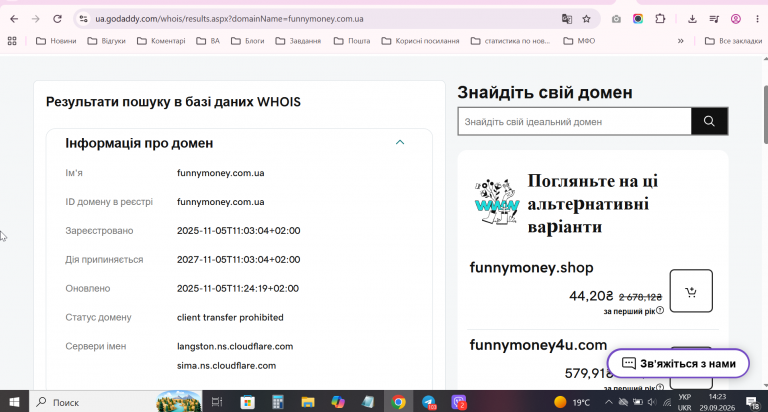Viewport: 768px width, 412px height.
Task: Click the page vertical scrollbar
Action: pos(765,115)
